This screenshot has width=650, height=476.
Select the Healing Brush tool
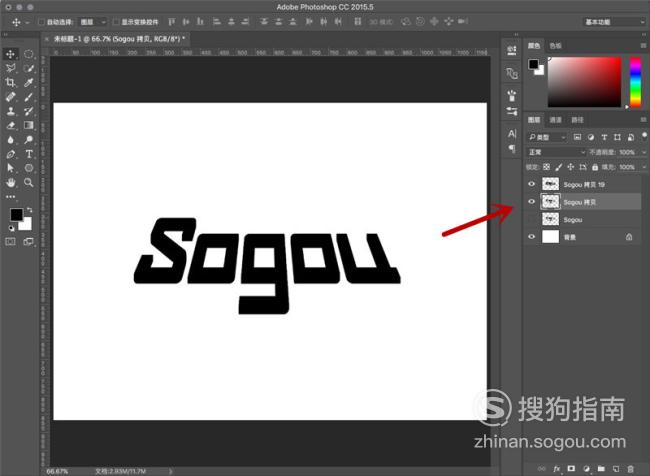pyautogui.click(x=10, y=97)
